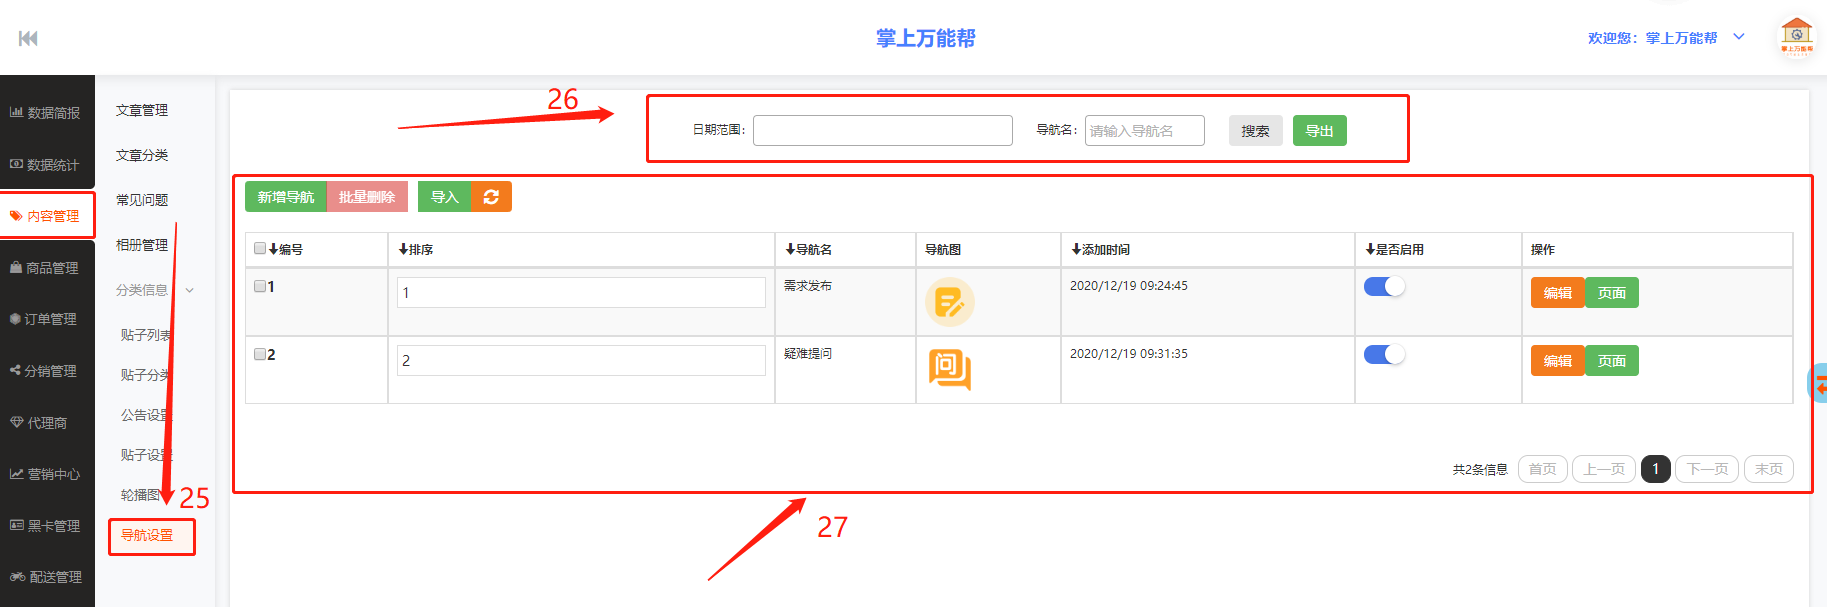
Task: Click the orange refresh icon button
Action: (x=491, y=197)
